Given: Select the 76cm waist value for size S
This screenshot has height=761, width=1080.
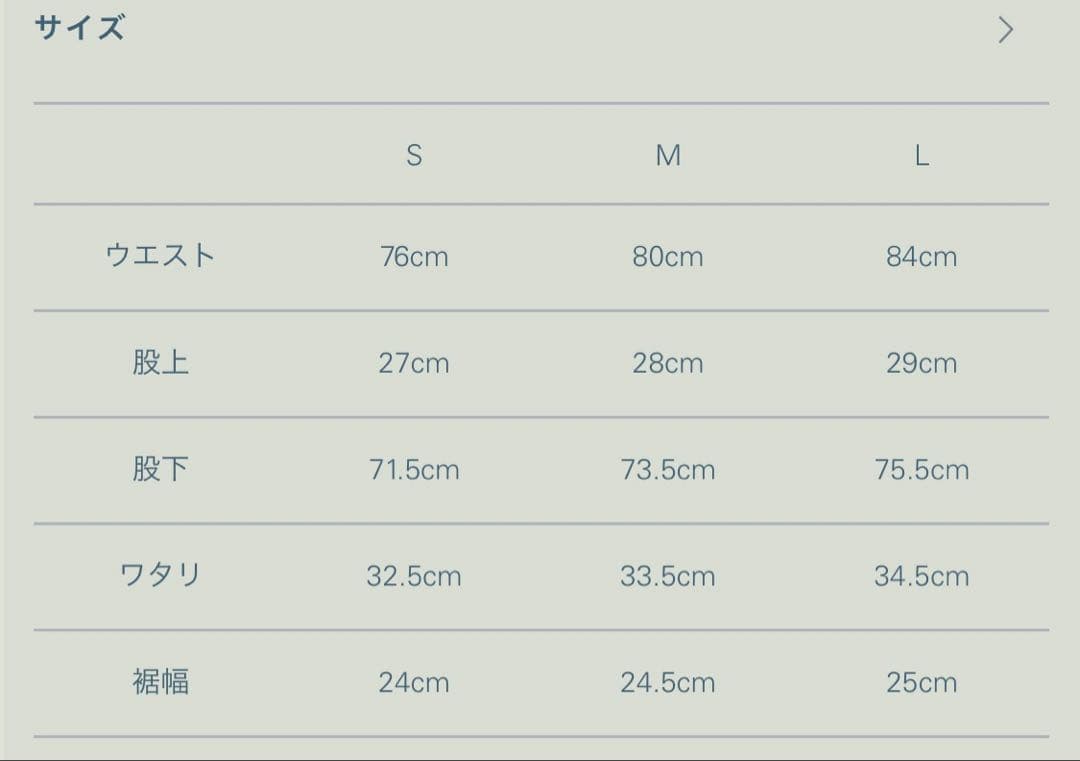Looking at the screenshot, I should (x=415, y=256).
